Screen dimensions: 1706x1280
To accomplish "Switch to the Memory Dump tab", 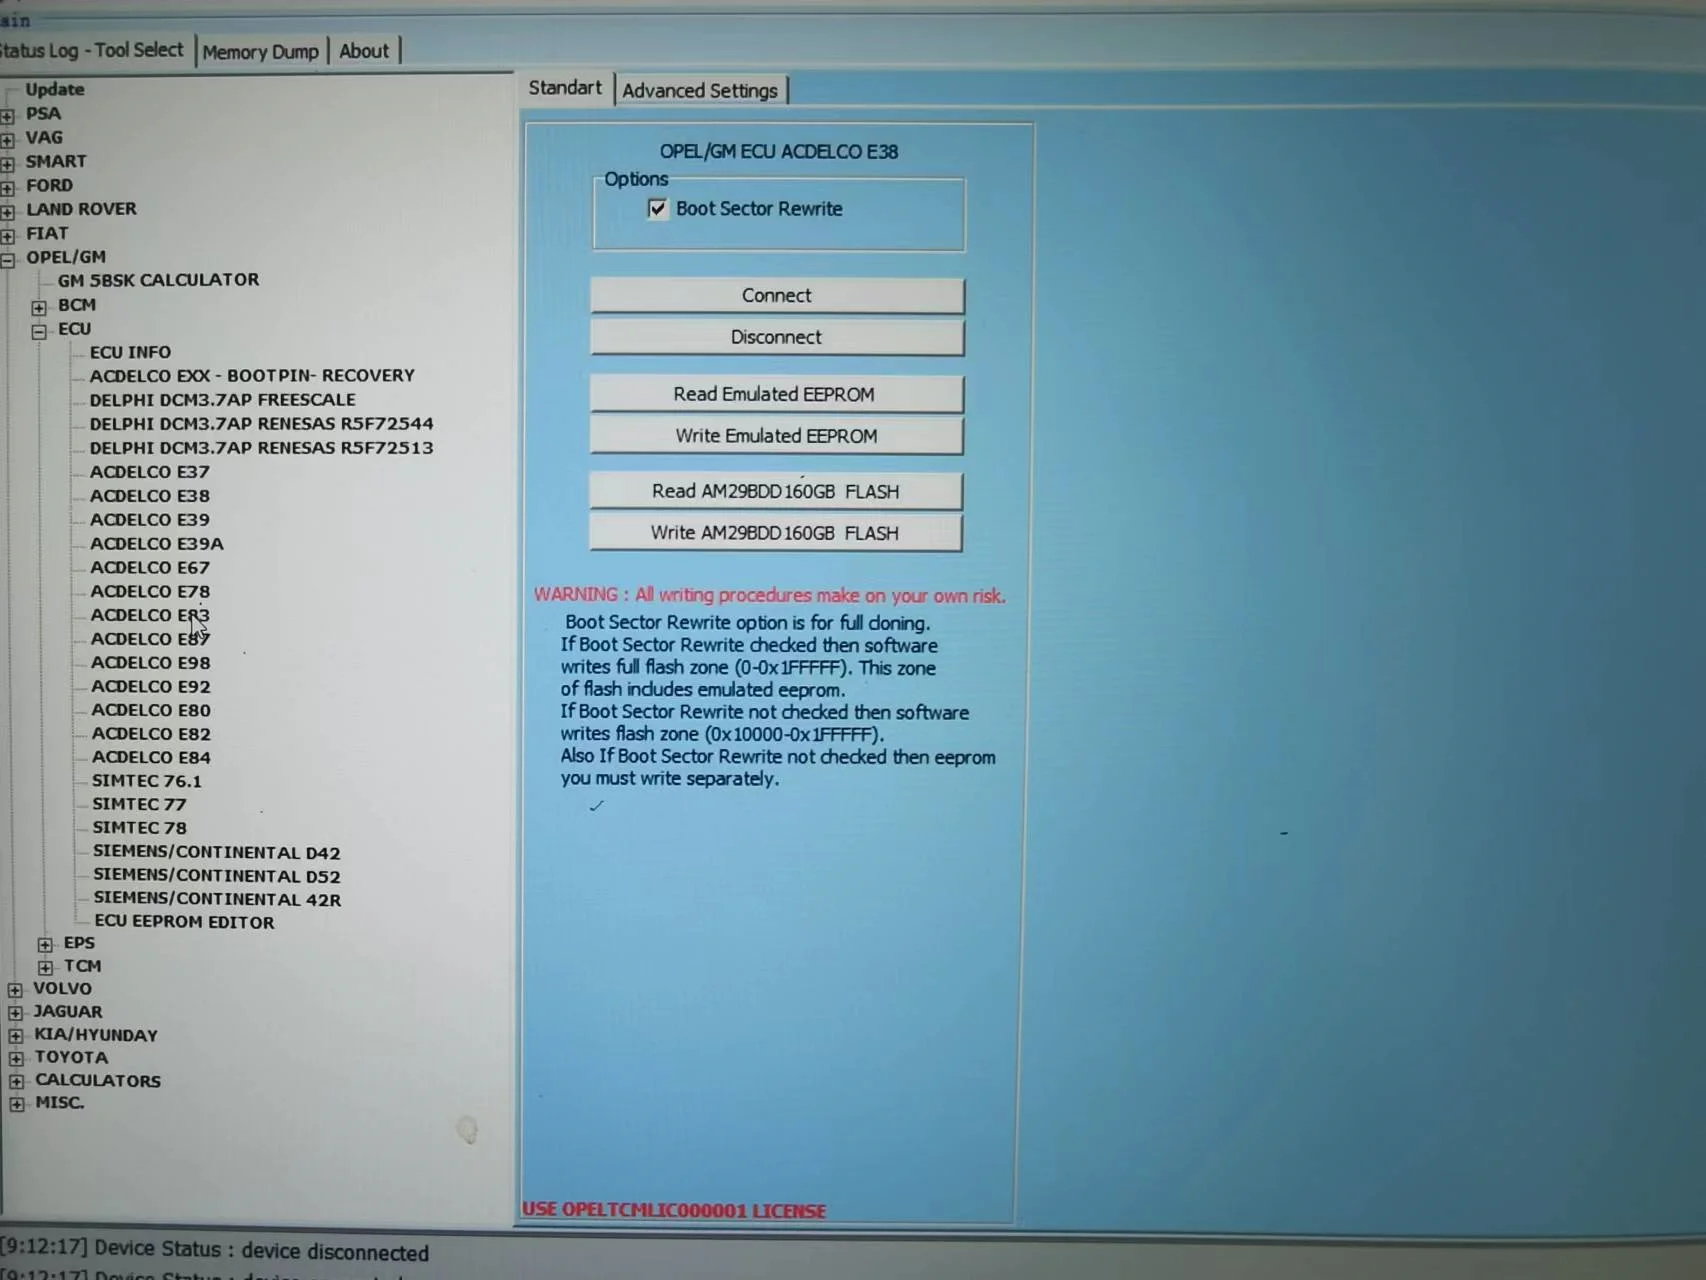I will [260, 50].
